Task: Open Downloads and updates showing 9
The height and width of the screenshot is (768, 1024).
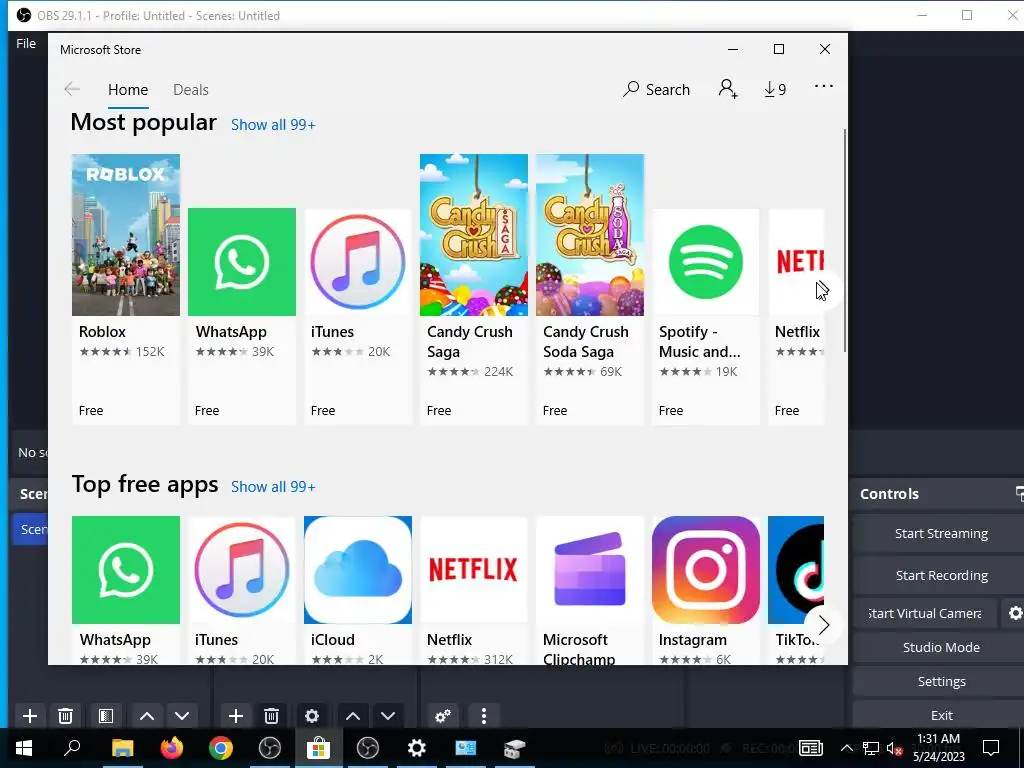Action: [x=775, y=89]
